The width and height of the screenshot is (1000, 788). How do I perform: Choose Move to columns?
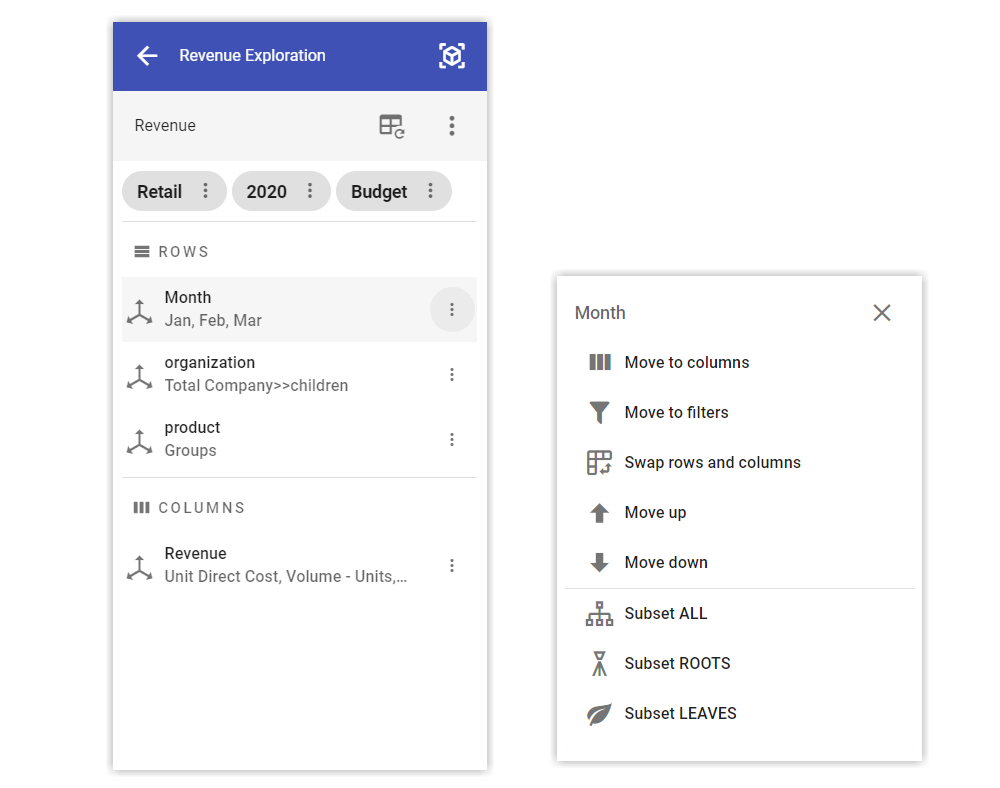click(x=739, y=363)
